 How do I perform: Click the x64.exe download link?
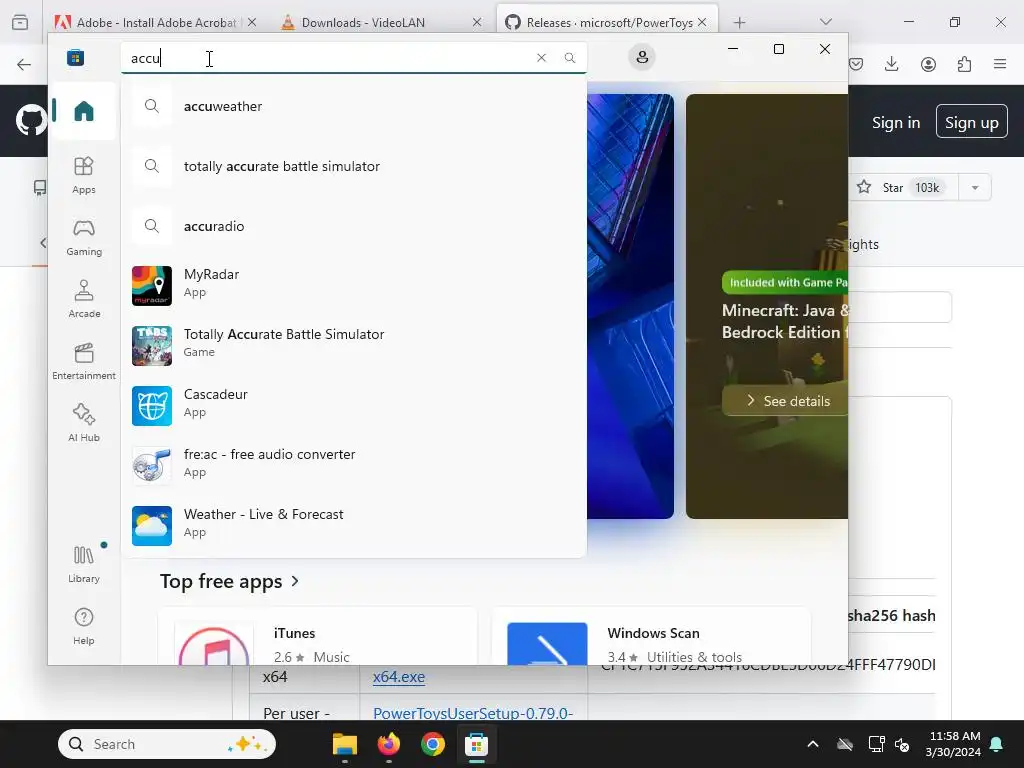pyautogui.click(x=398, y=677)
